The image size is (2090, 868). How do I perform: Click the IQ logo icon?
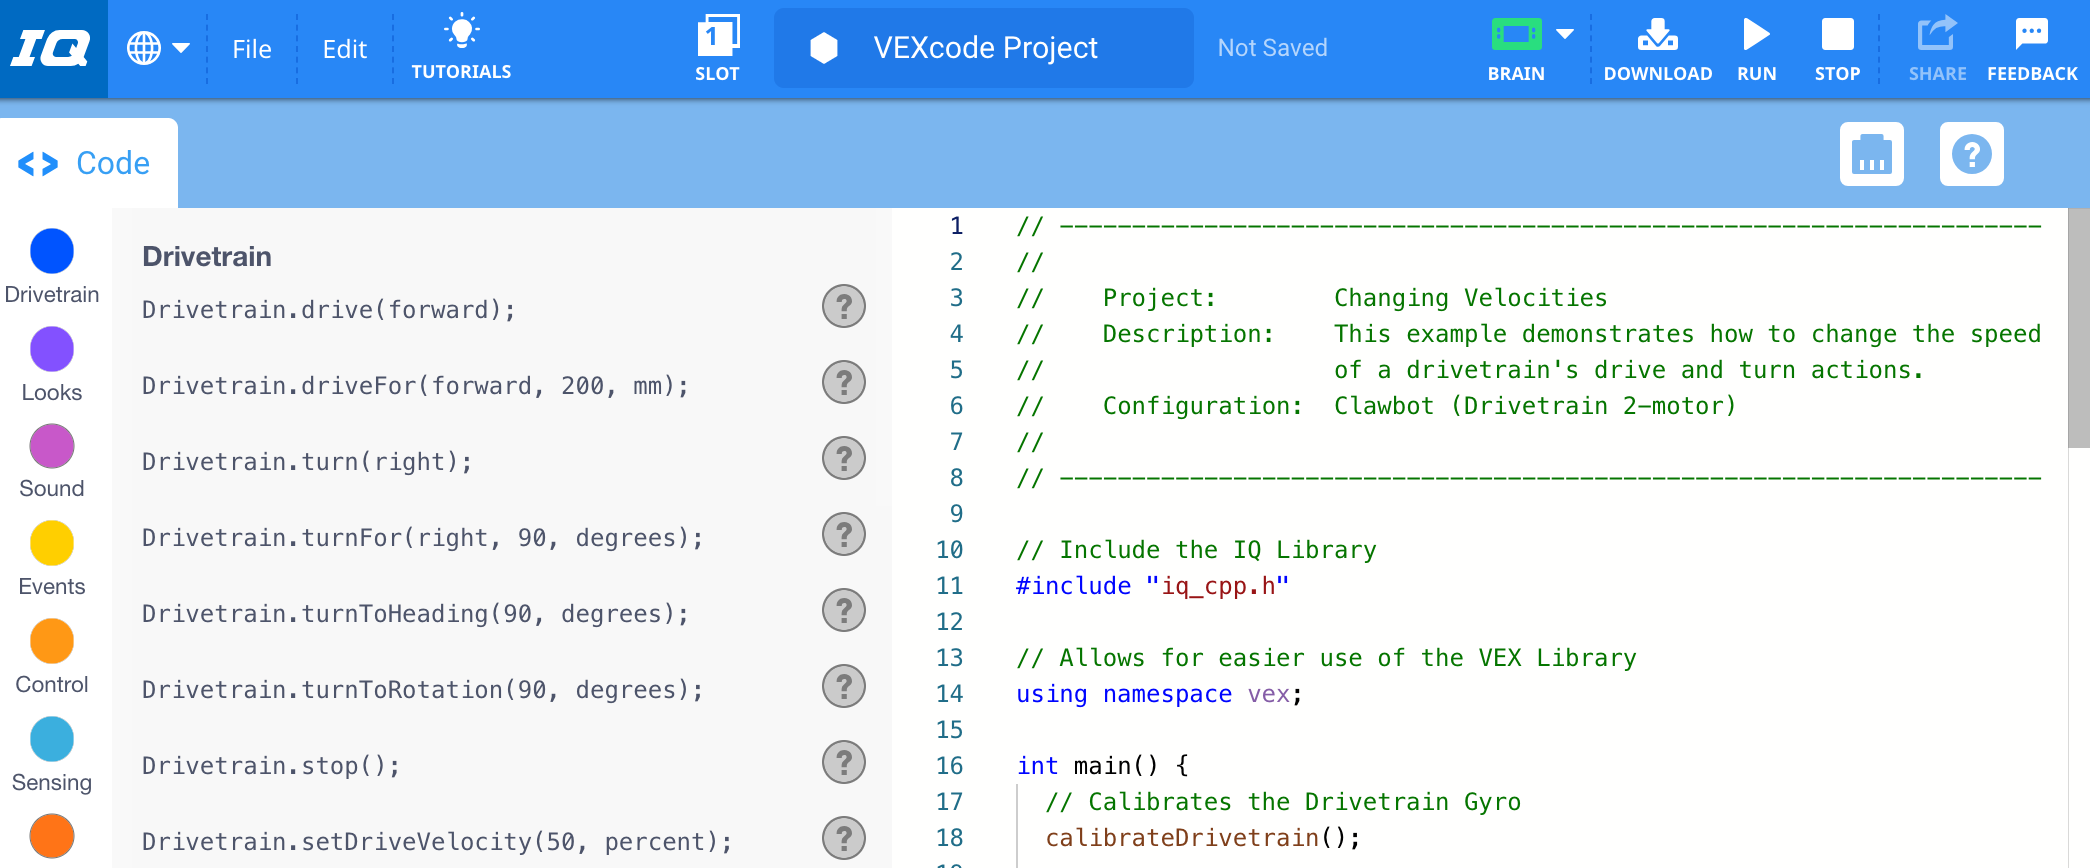(x=52, y=48)
